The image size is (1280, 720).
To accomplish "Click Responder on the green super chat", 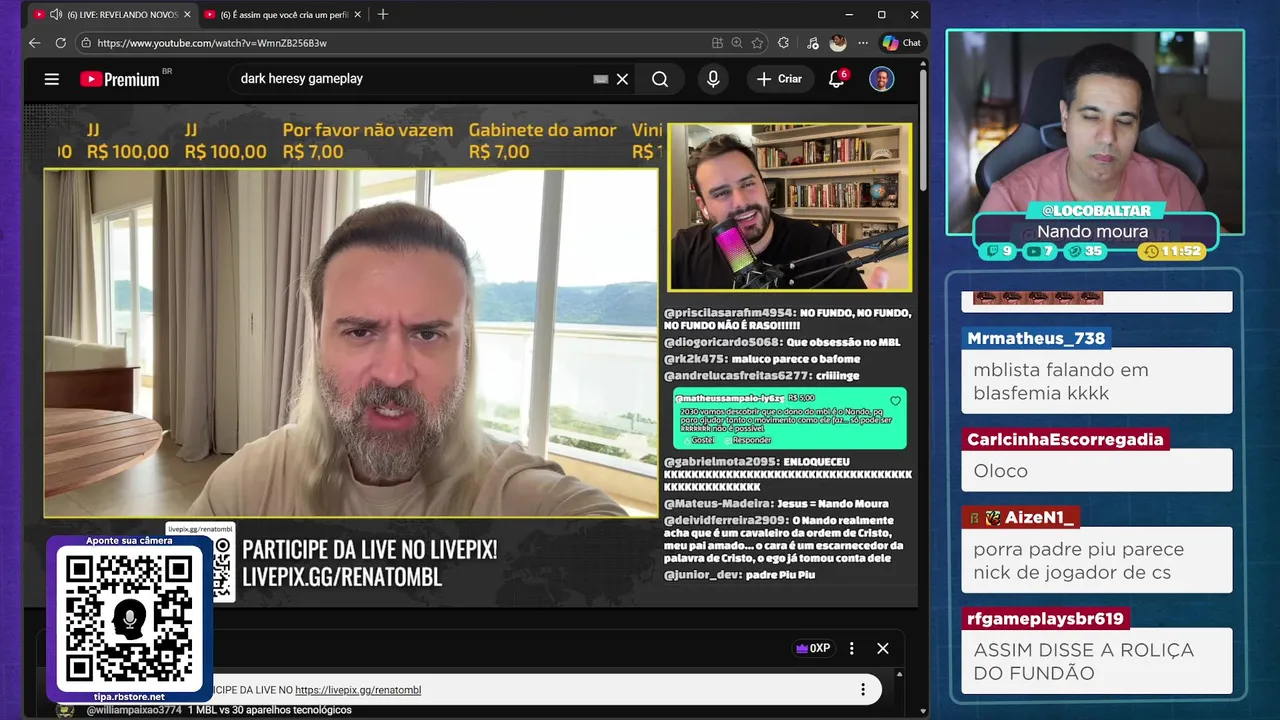I will [x=748, y=440].
